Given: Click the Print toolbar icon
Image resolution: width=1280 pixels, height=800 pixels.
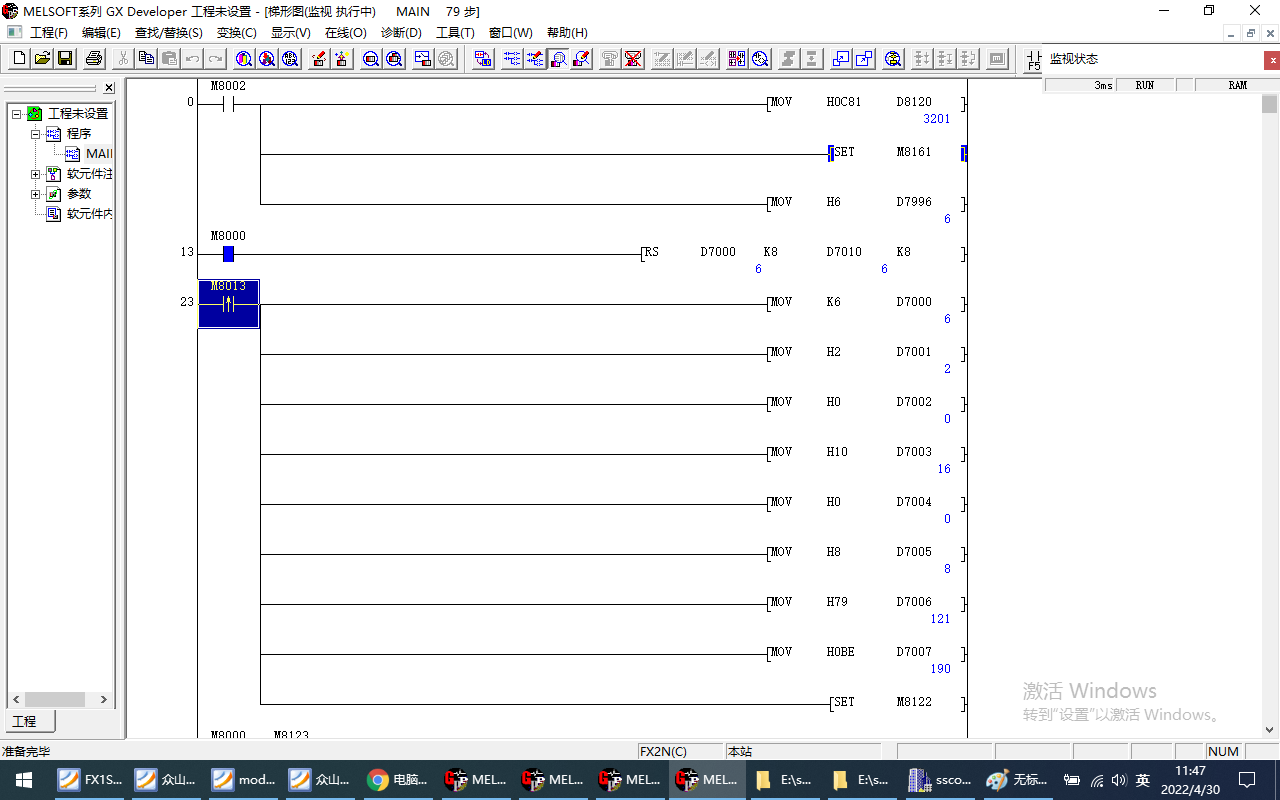Looking at the screenshot, I should (94, 59).
